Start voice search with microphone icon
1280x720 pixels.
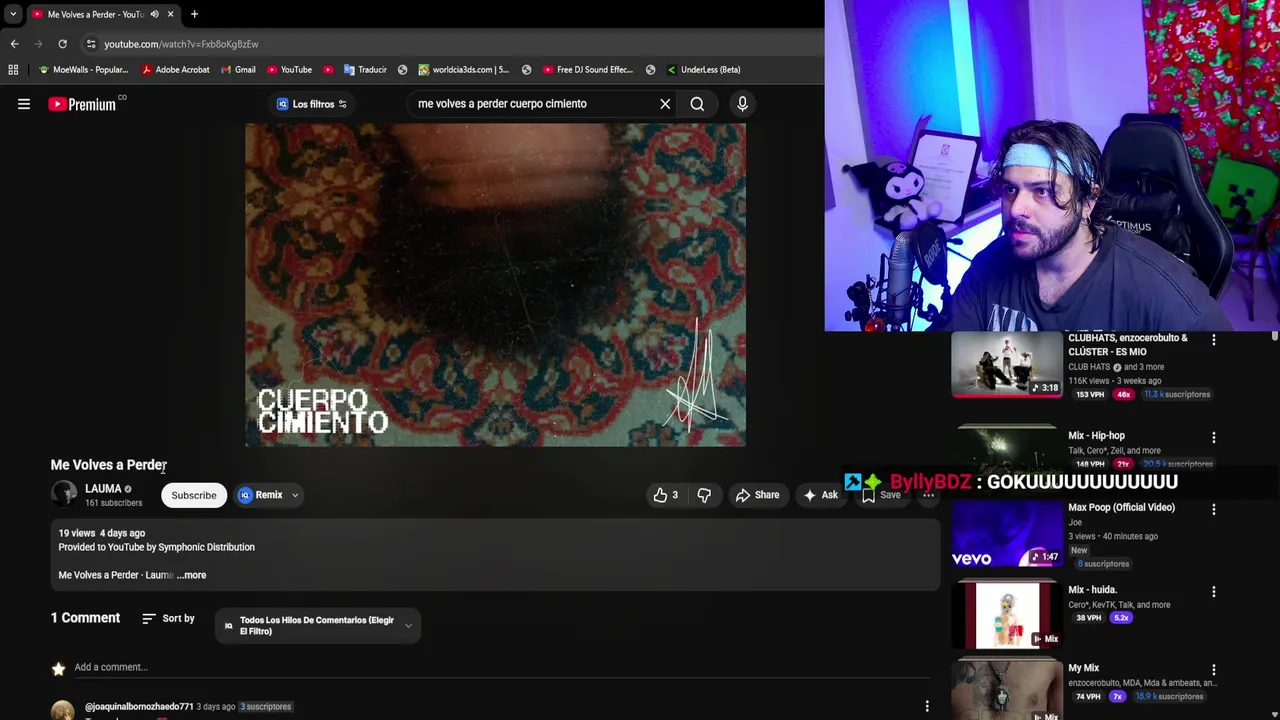point(742,104)
